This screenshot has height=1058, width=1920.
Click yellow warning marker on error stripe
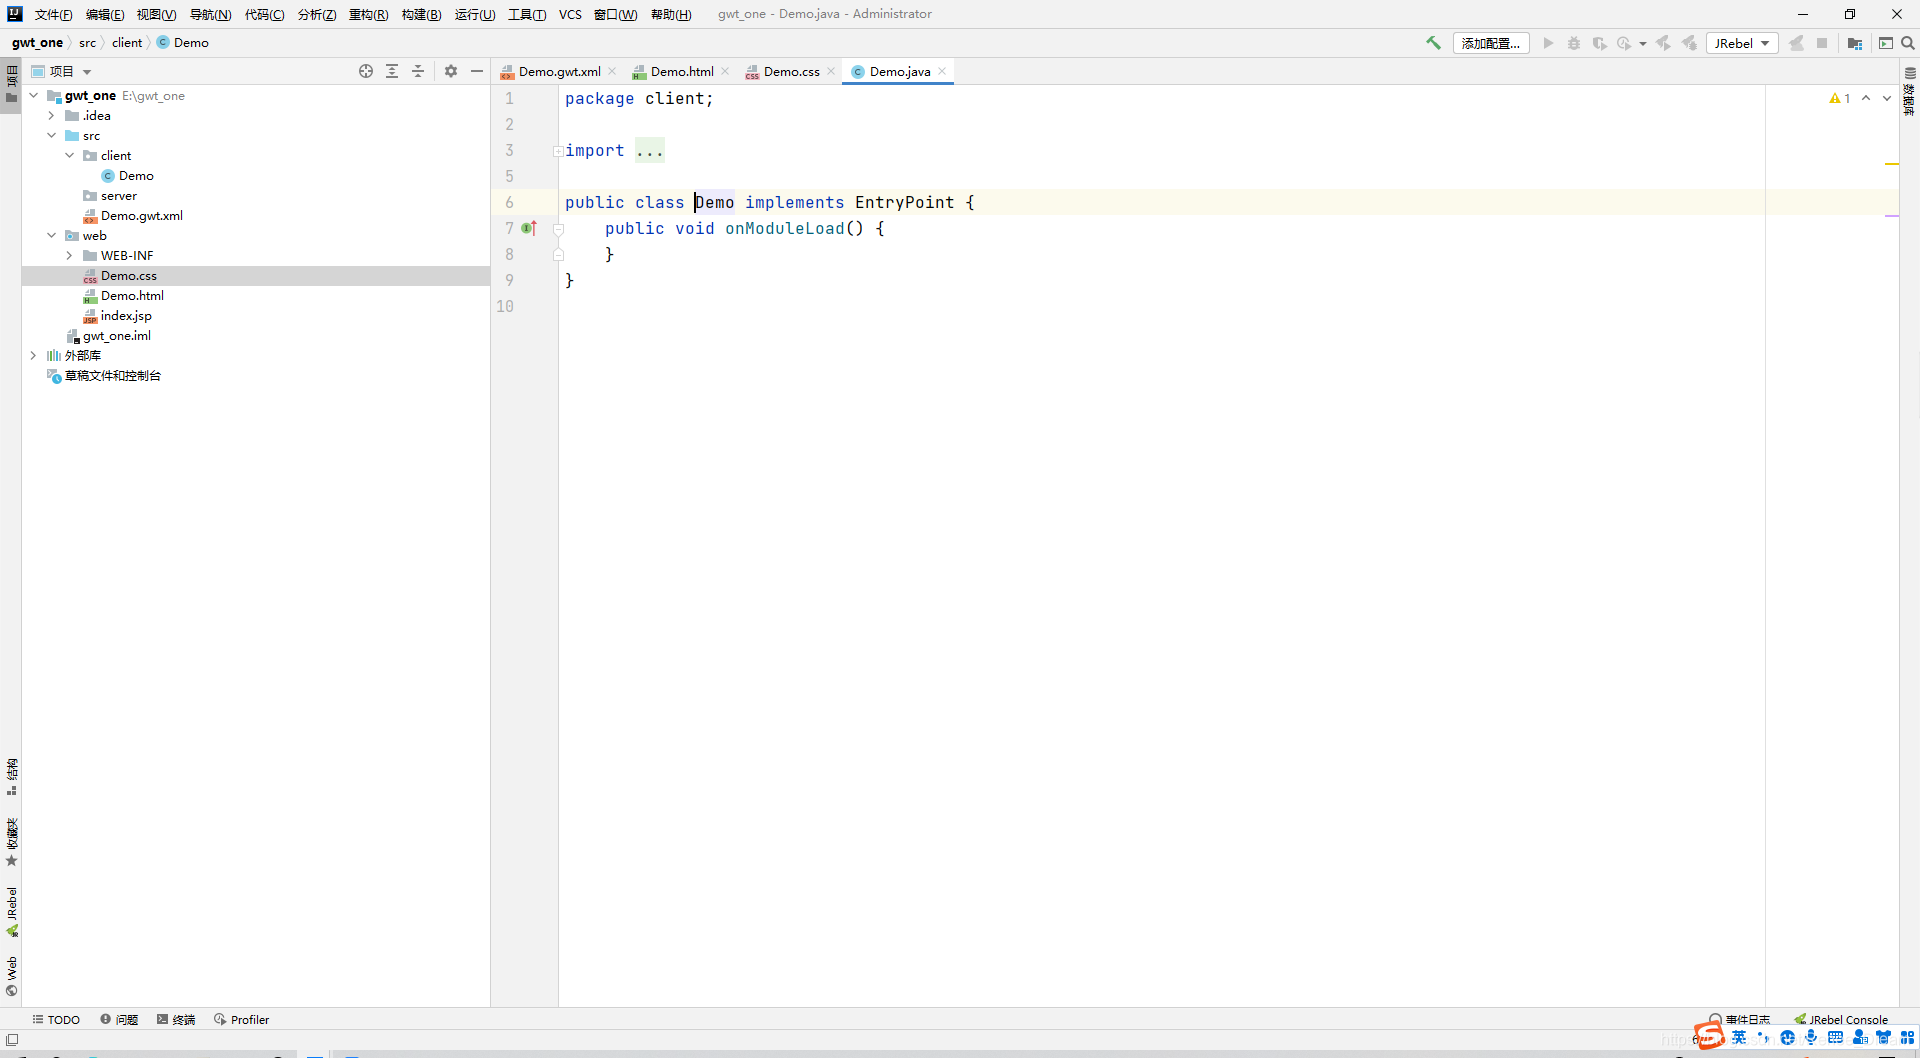pos(1892,164)
